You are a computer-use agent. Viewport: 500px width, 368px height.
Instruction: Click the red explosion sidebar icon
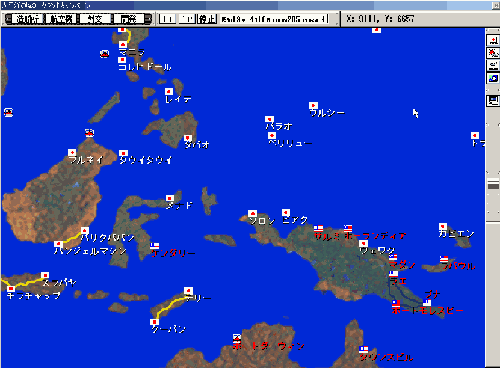493,53
